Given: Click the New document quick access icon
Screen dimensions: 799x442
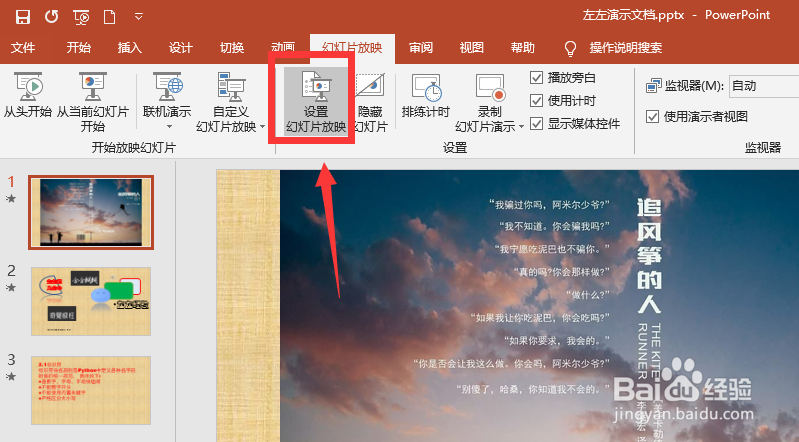Looking at the screenshot, I should click(x=109, y=17).
